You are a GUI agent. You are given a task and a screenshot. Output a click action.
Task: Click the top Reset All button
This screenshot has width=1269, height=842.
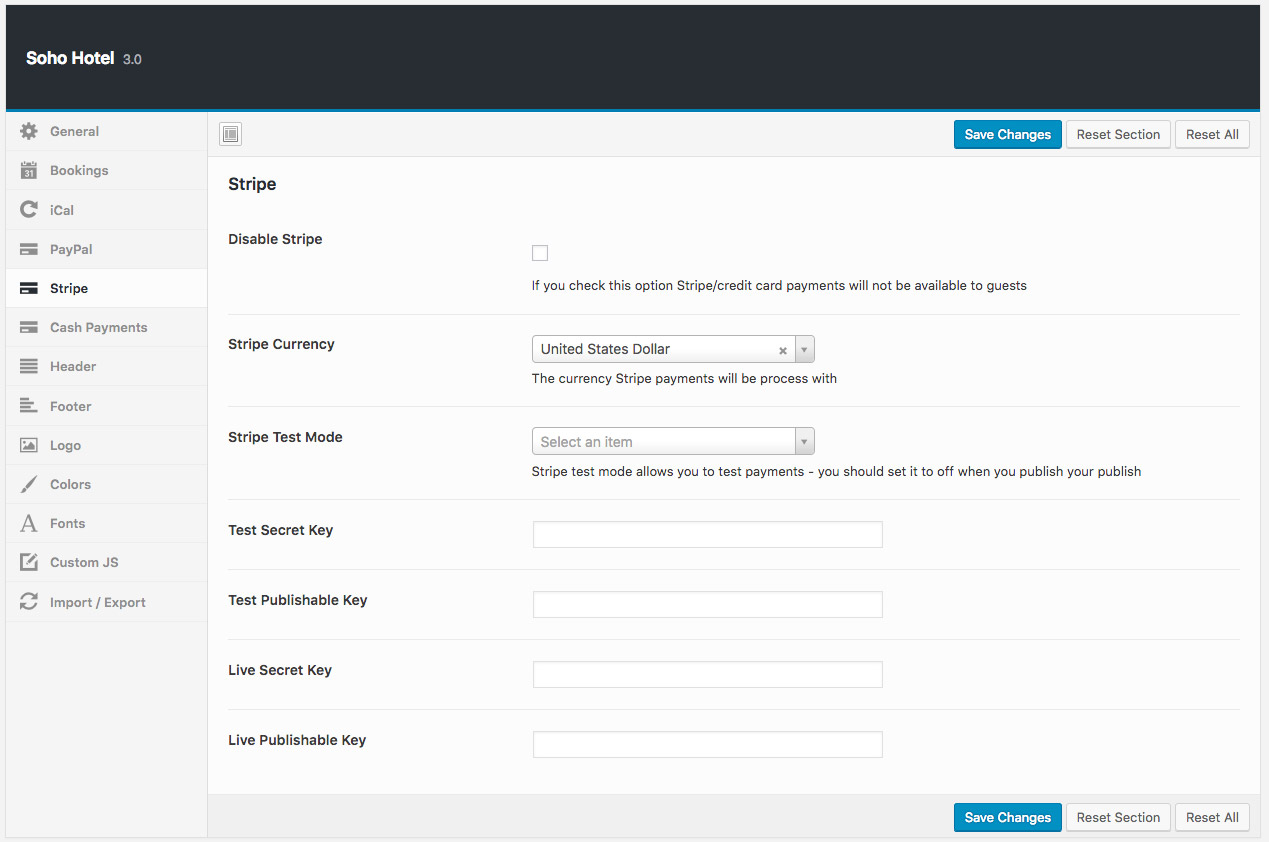[x=1211, y=134]
